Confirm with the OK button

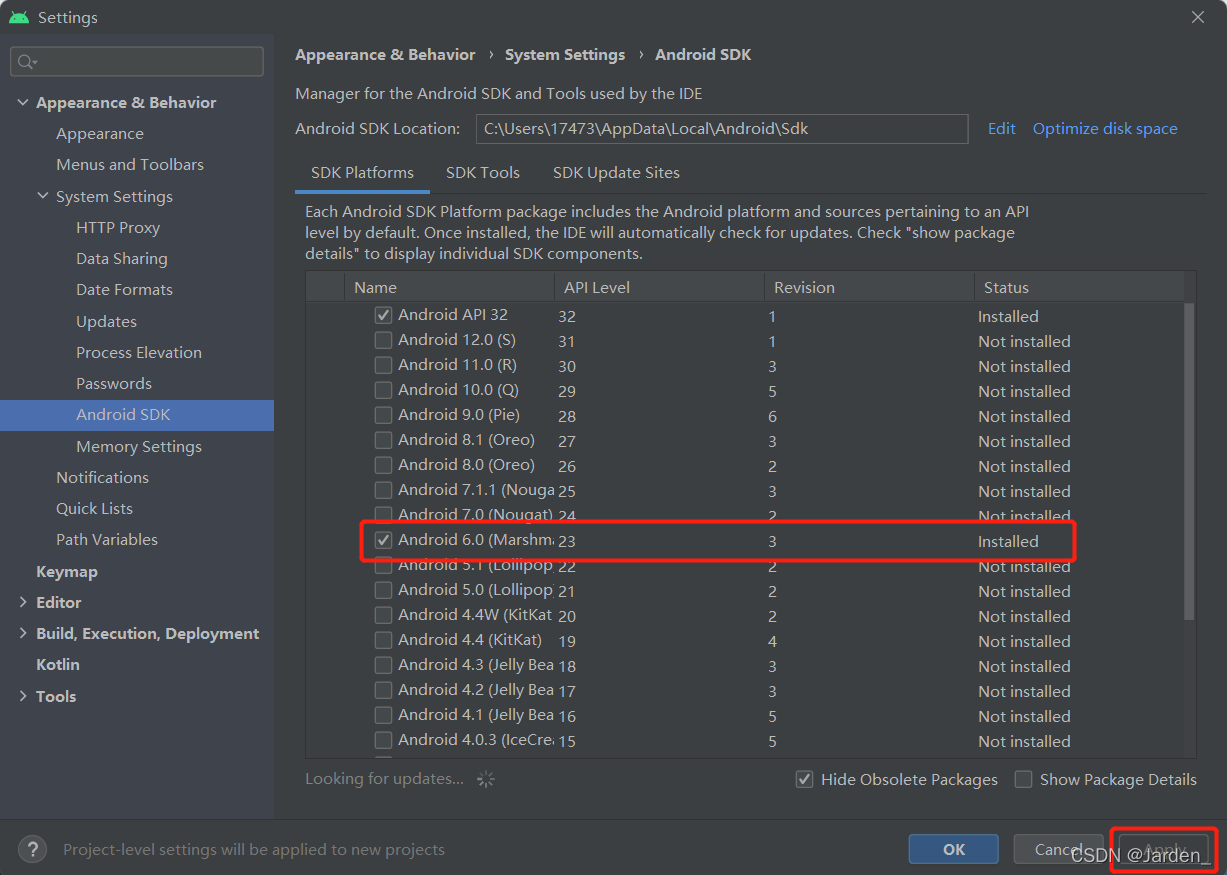tap(953, 849)
